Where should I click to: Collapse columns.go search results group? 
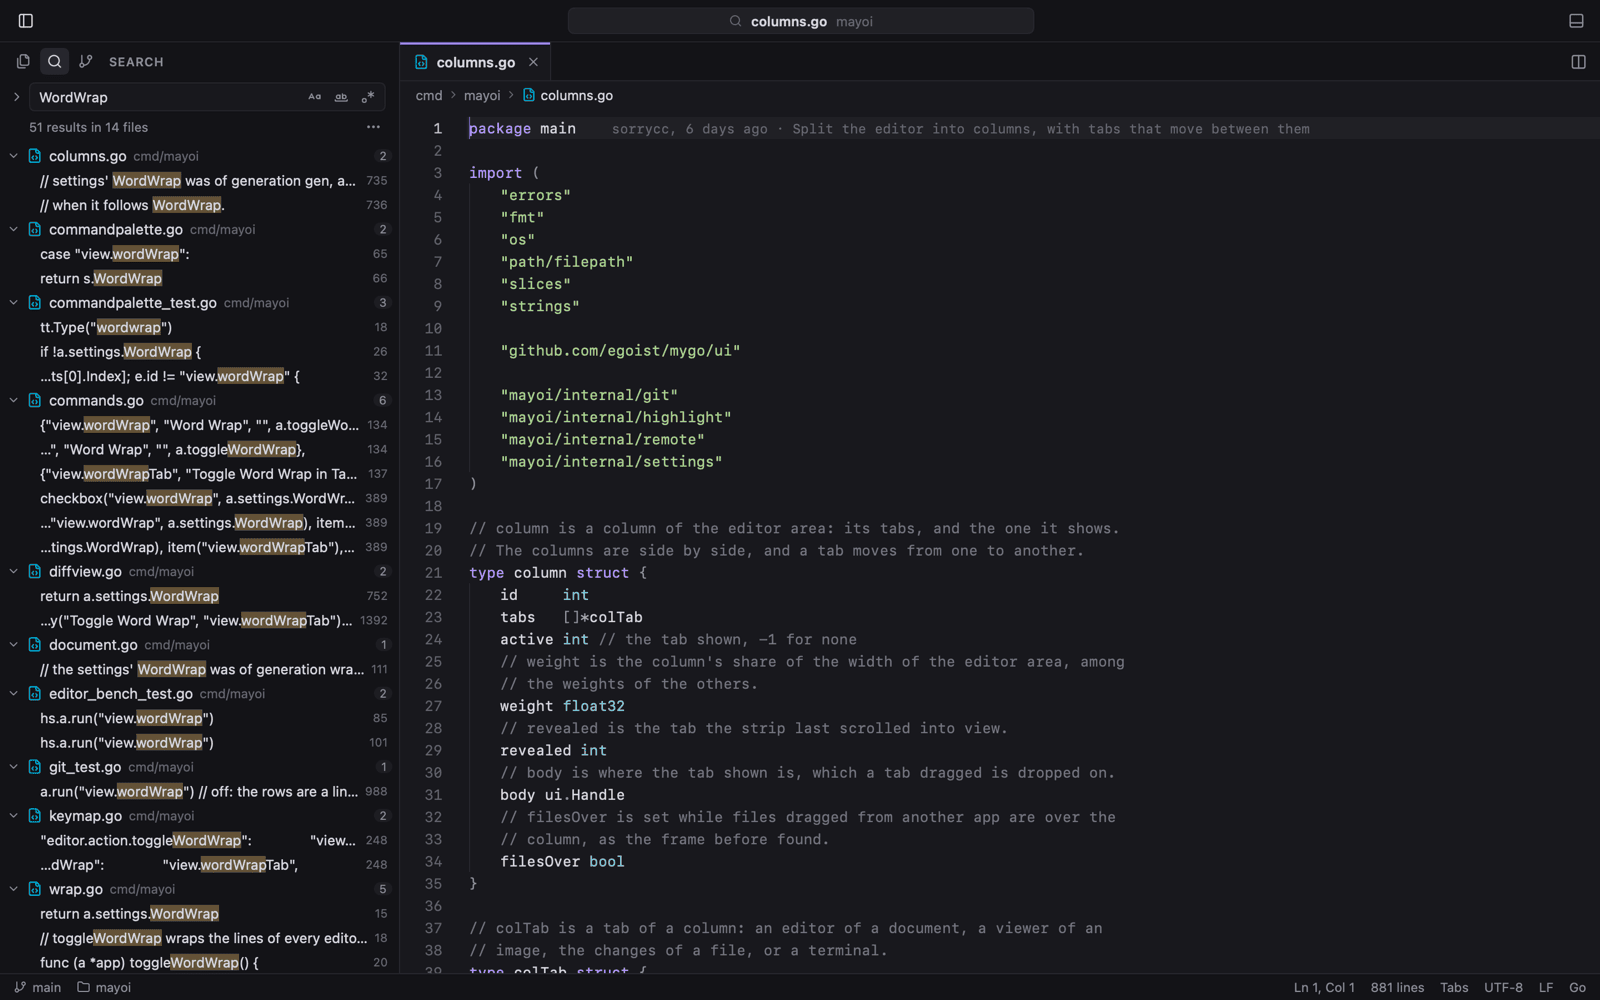click(x=14, y=156)
